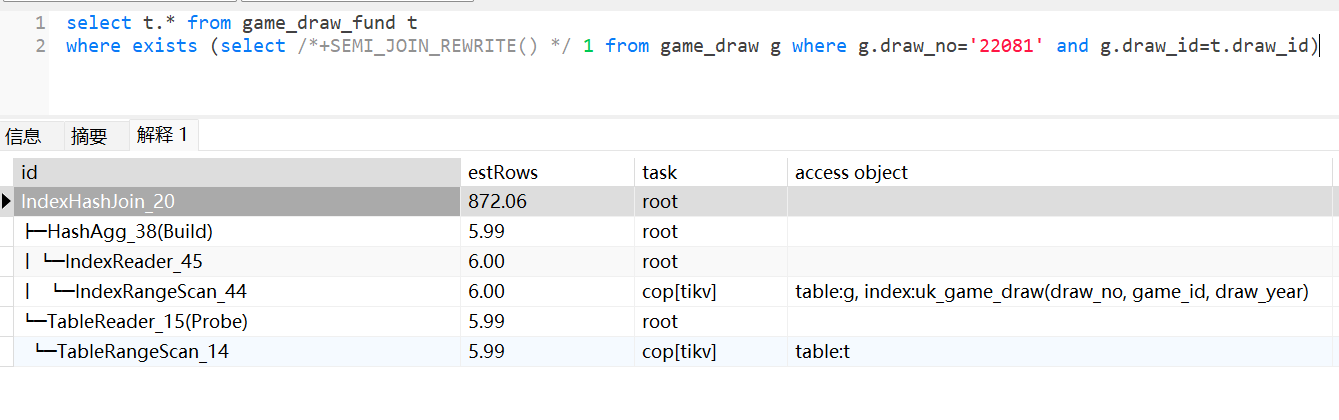Select the IndexHashJoin_20 row
The height and width of the screenshot is (420, 1339).
(x=673, y=201)
